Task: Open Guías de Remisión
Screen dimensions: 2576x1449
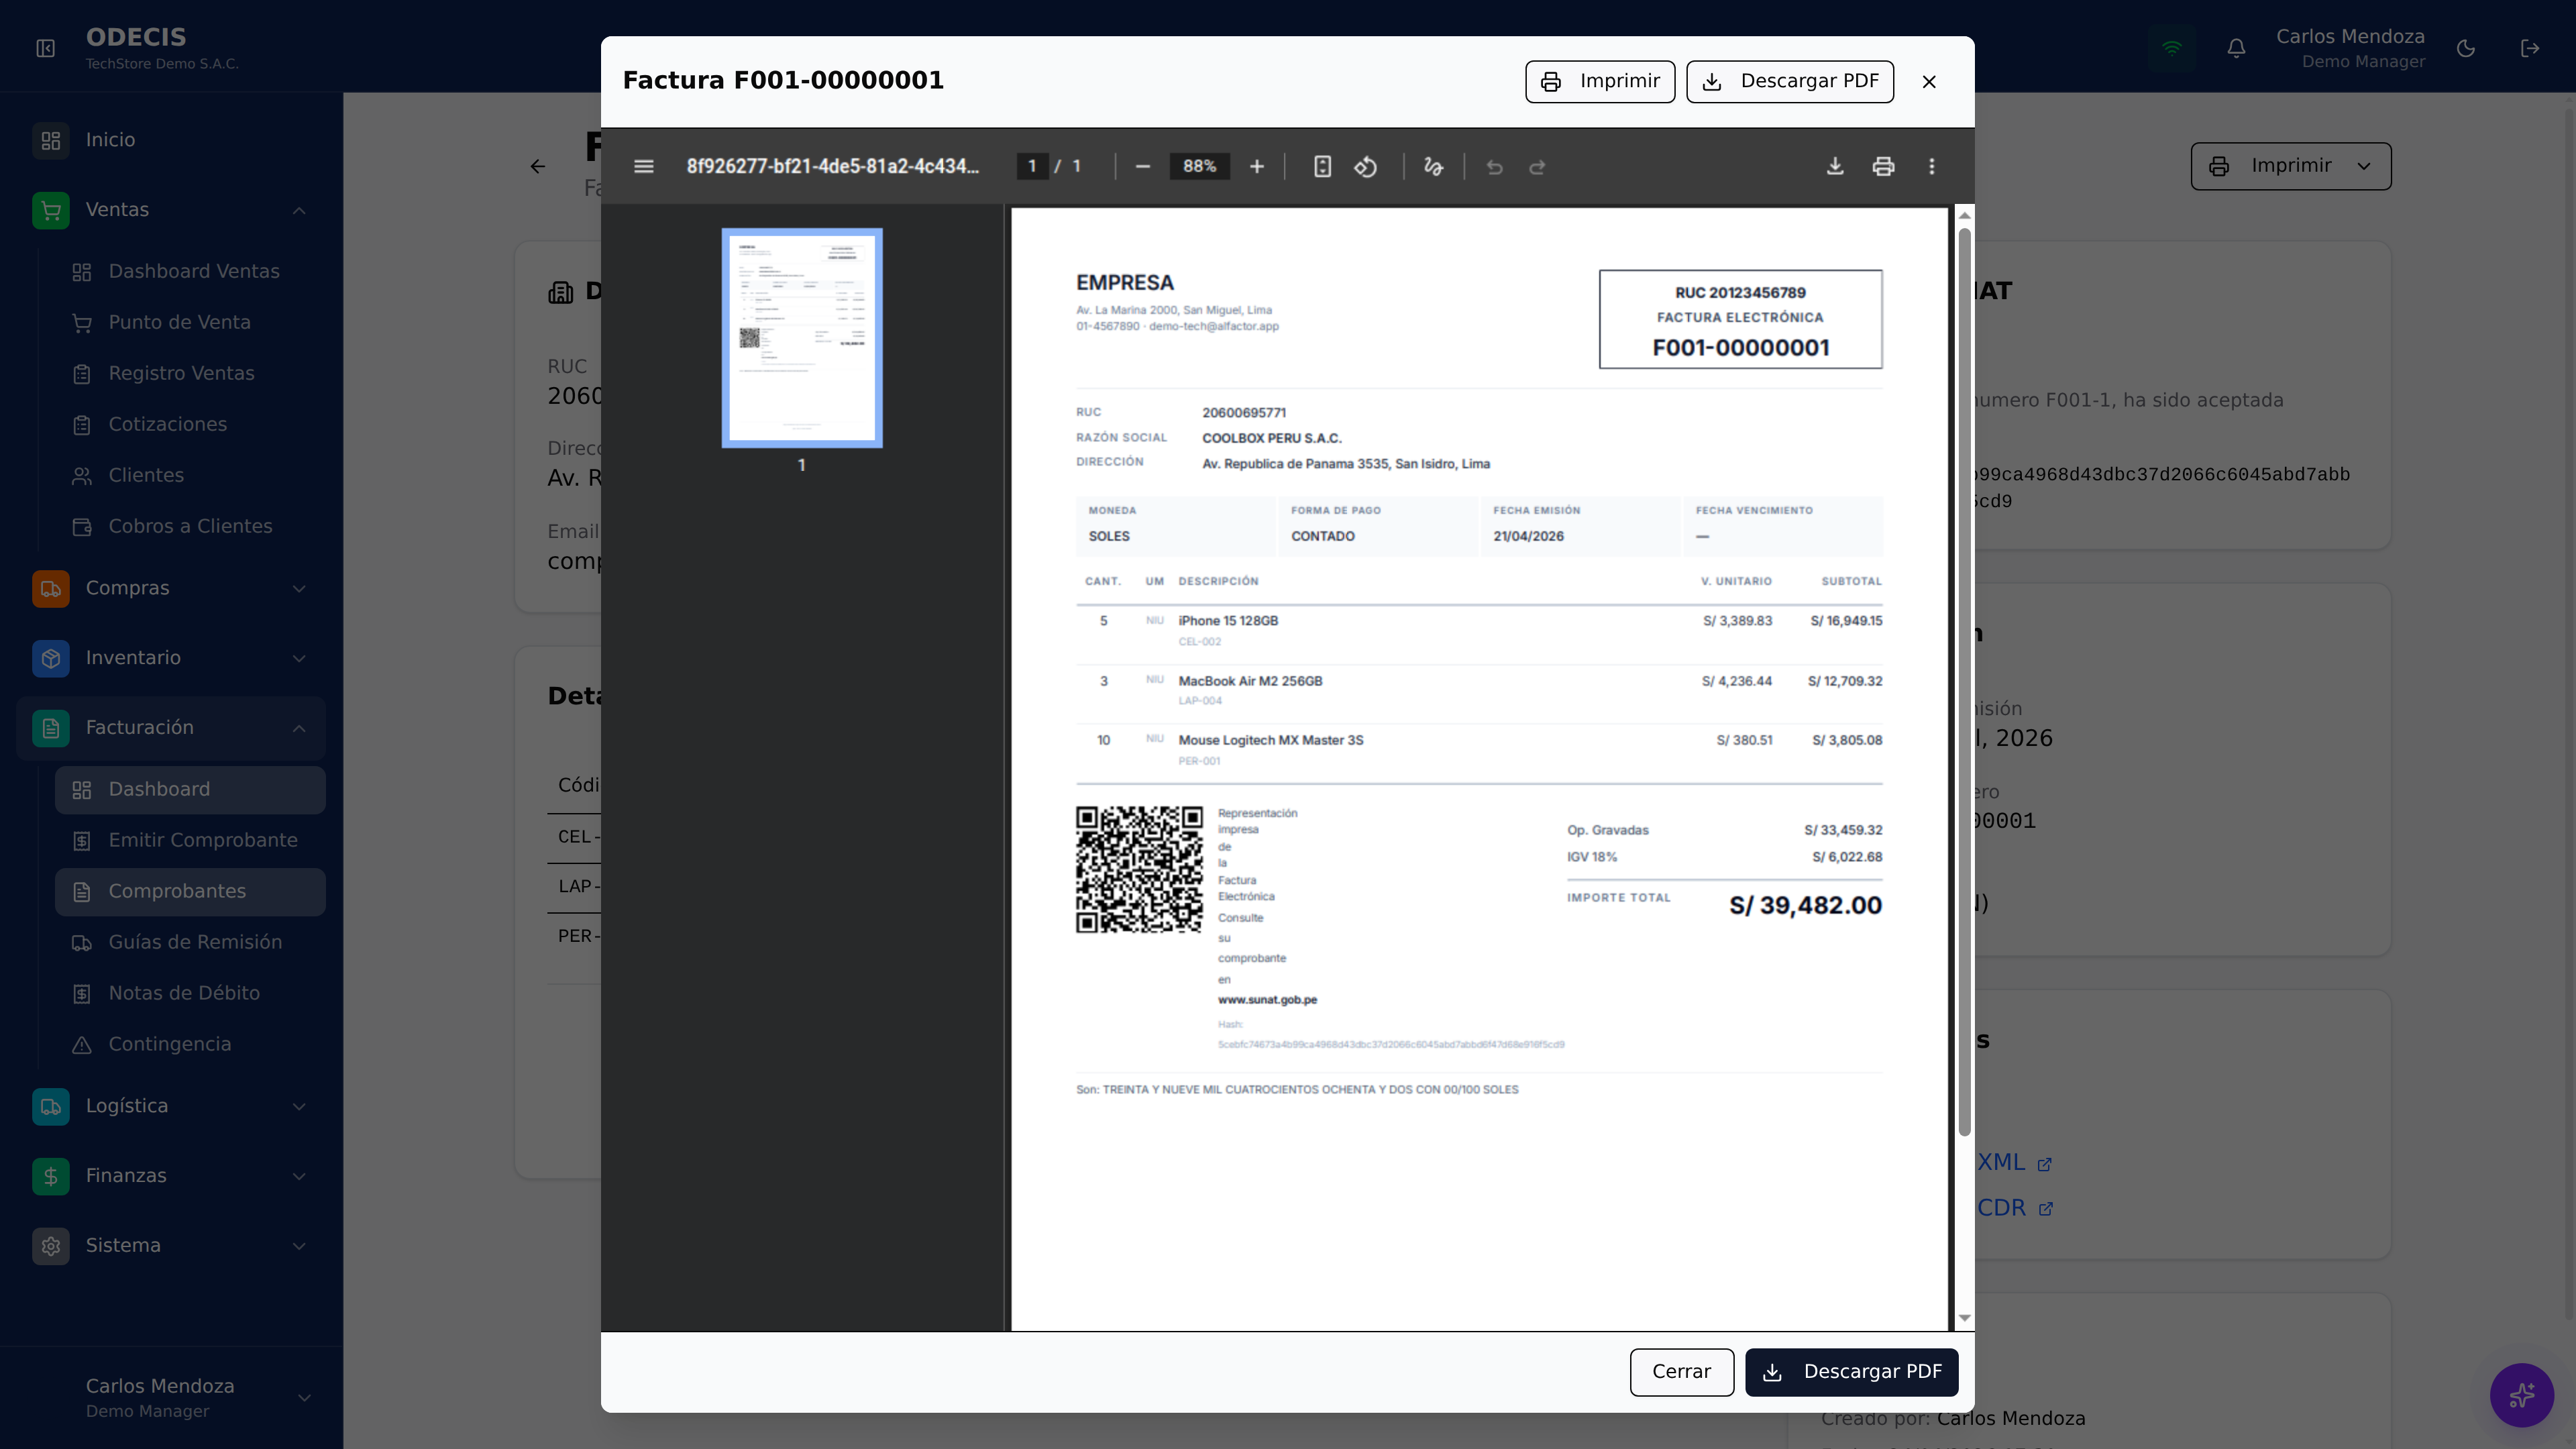Action: (x=190, y=943)
